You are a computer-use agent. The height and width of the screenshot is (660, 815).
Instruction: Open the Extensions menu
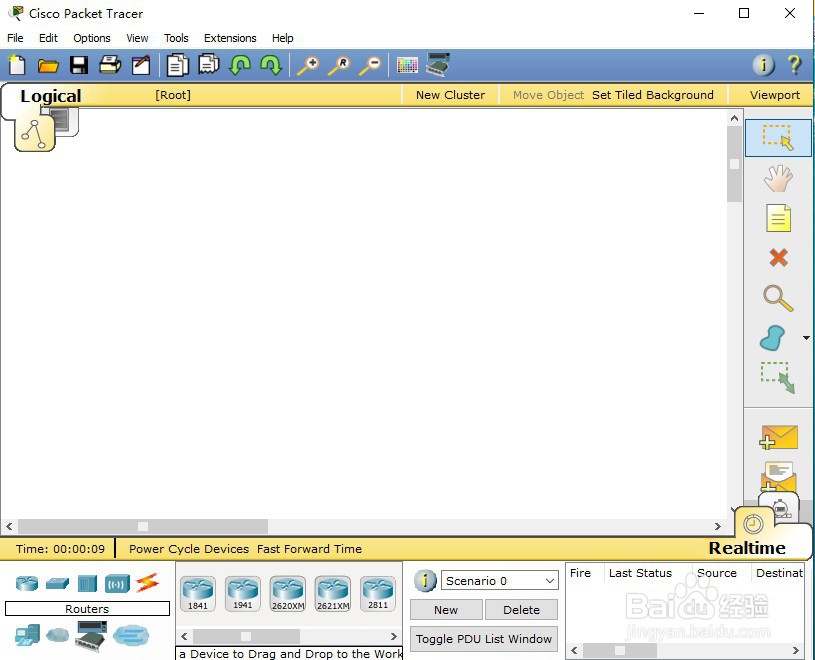tap(230, 38)
